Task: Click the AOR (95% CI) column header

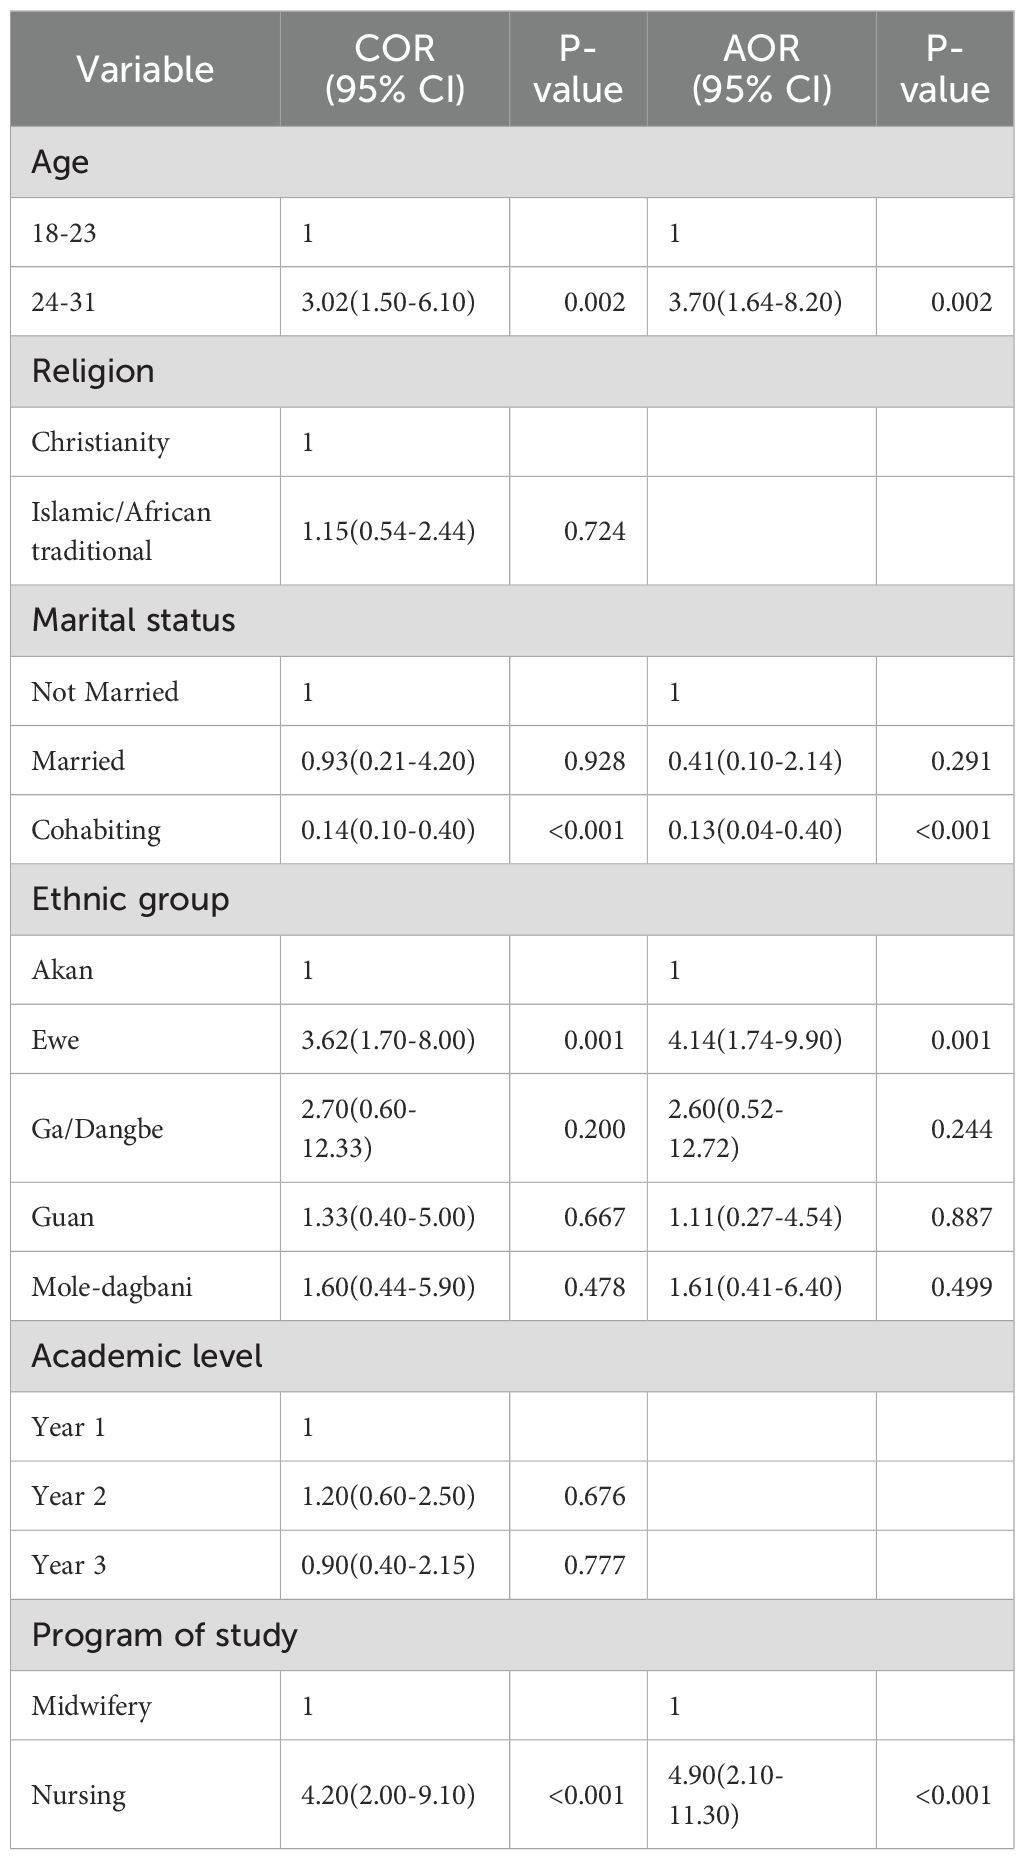Action: coord(761,69)
